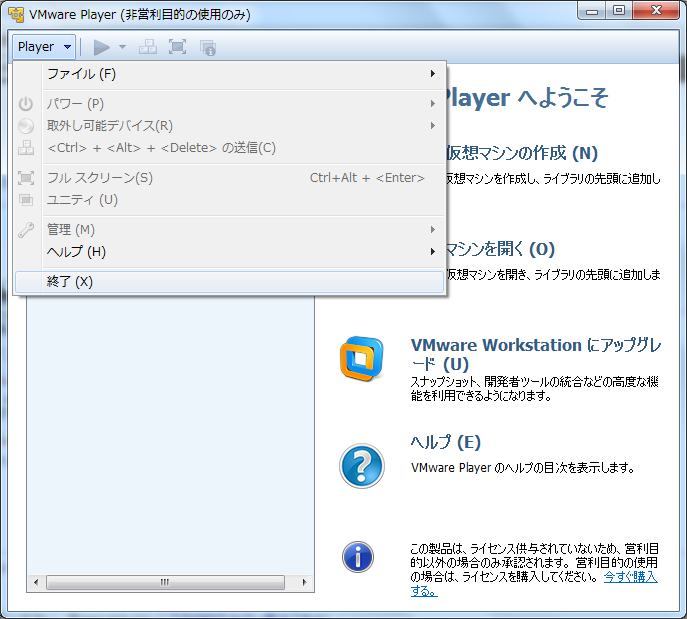Click the blue question mark help icon
Viewport: 687px width, 619px height.
click(361, 465)
